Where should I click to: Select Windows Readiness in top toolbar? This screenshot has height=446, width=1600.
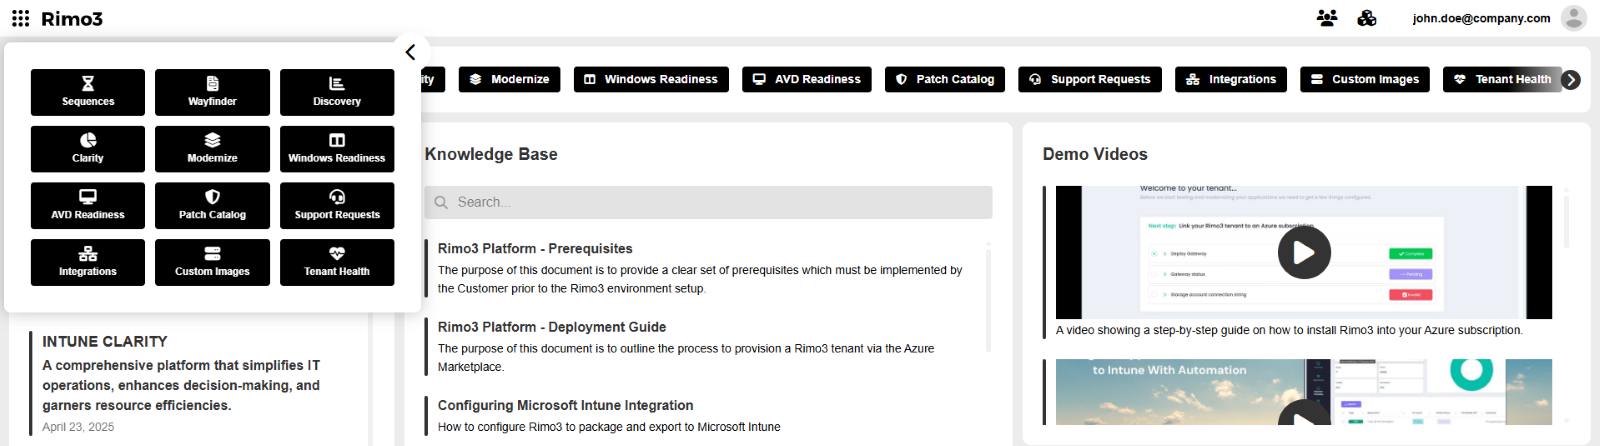pyautogui.click(x=651, y=79)
